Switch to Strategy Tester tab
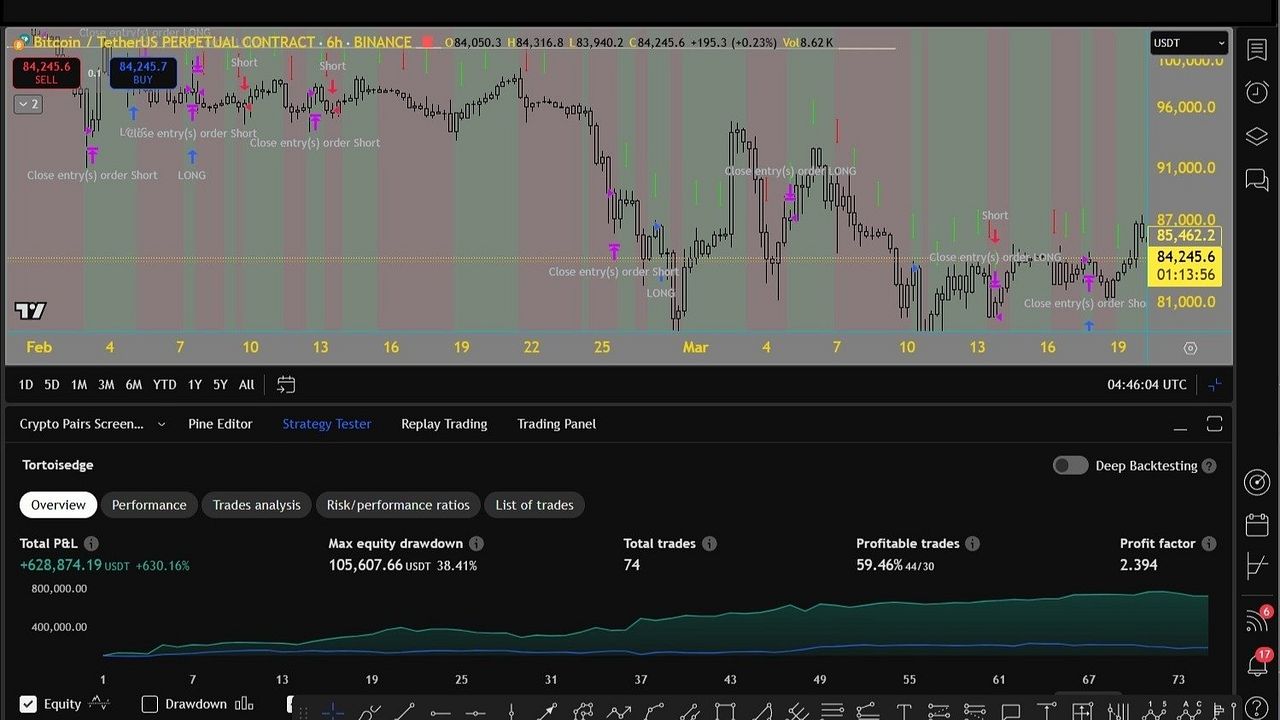The height and width of the screenshot is (720, 1280). 327,424
